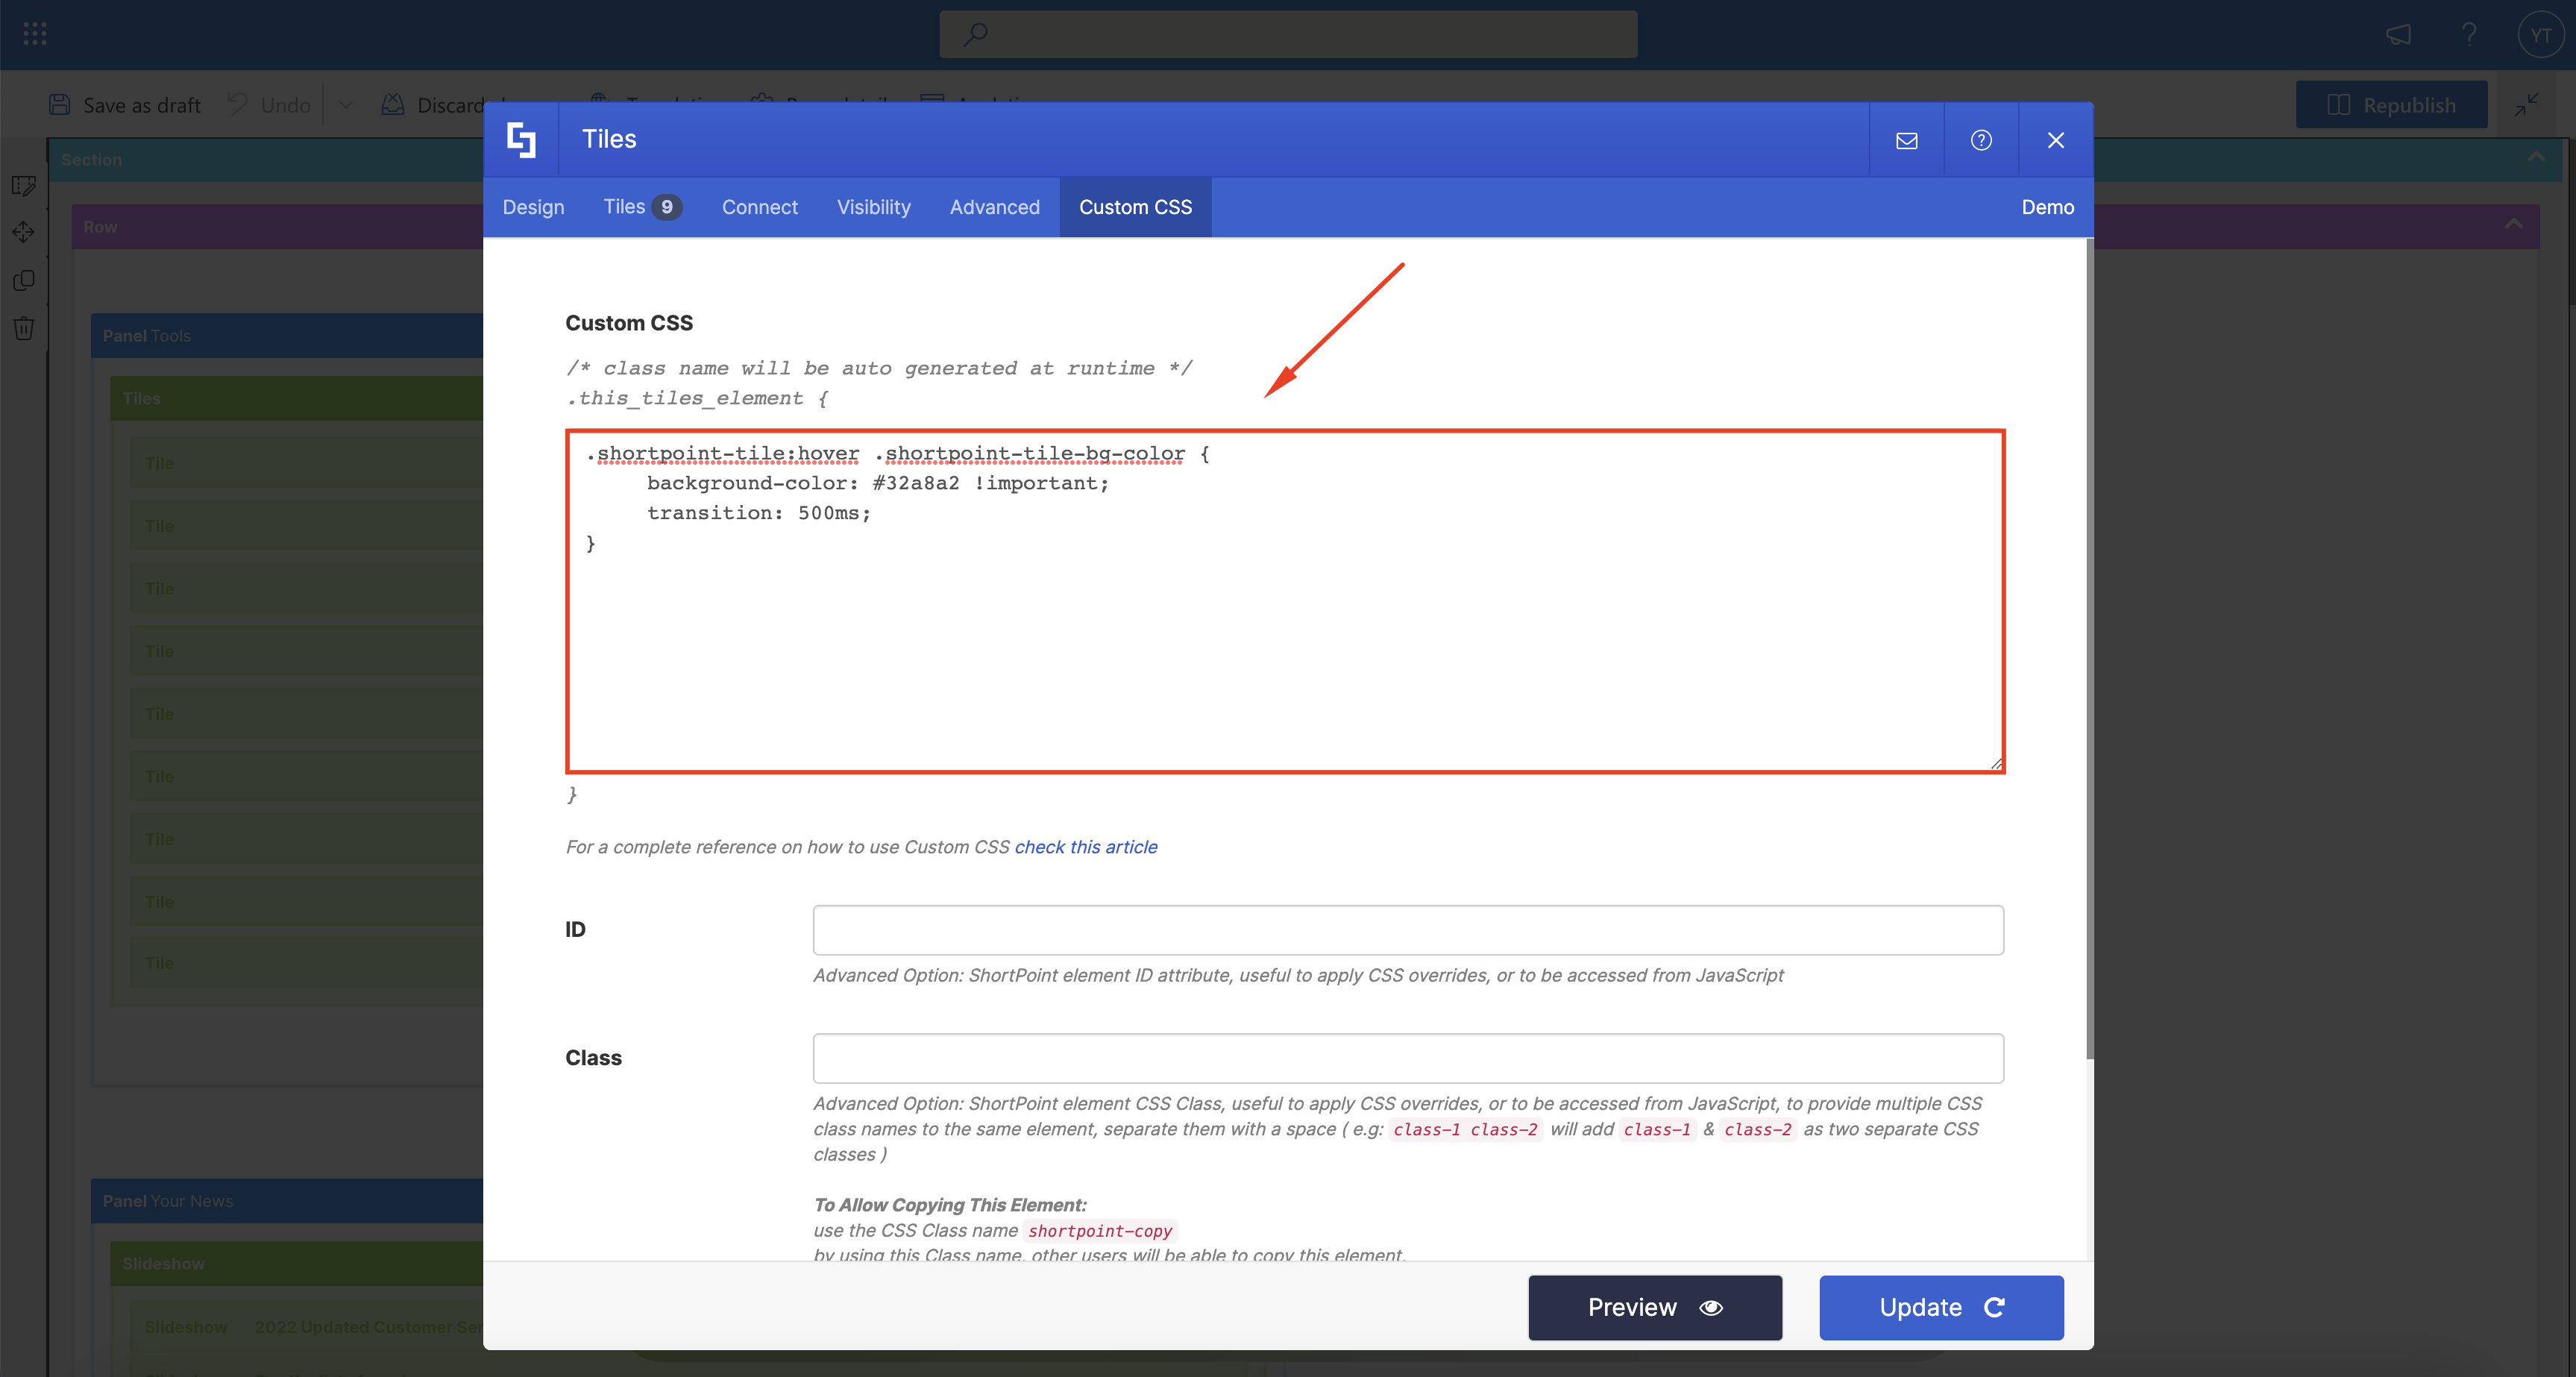Click the ShortPoint logo in the Tiles dialog header
Image resolution: width=2576 pixels, height=1377 pixels.
pyautogui.click(x=521, y=139)
